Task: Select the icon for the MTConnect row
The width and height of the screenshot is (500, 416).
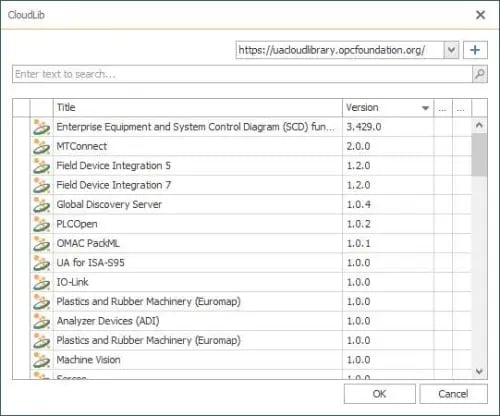Action: click(41, 146)
